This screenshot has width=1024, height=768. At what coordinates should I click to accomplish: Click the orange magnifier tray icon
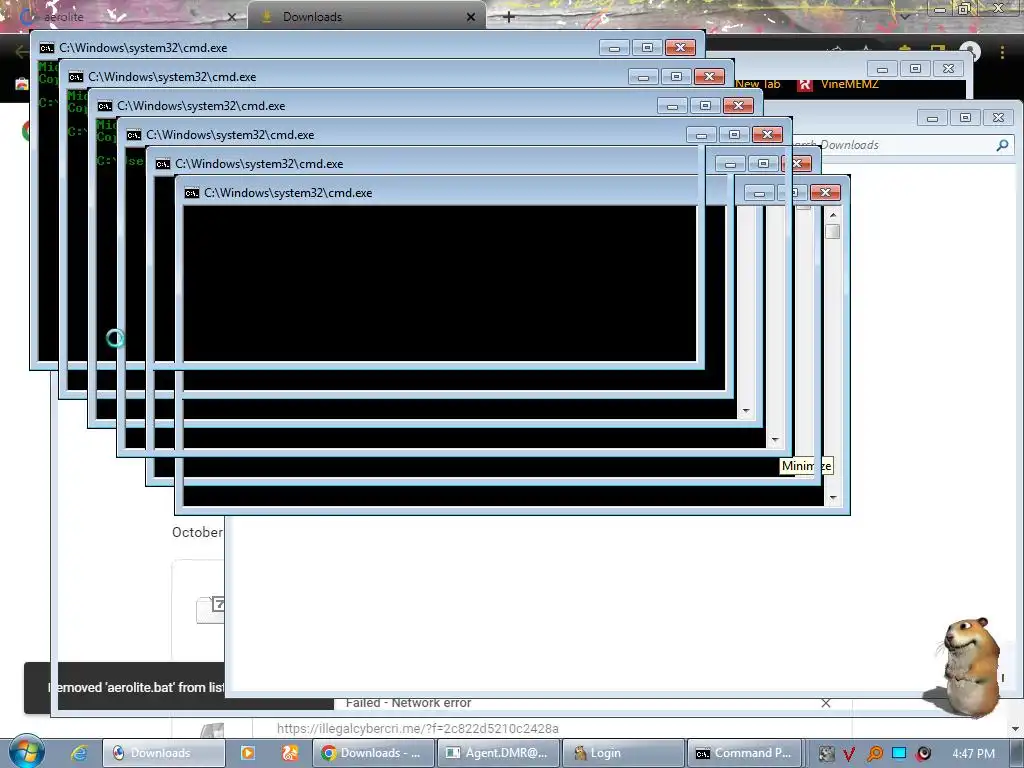pyautogui.click(x=874, y=754)
